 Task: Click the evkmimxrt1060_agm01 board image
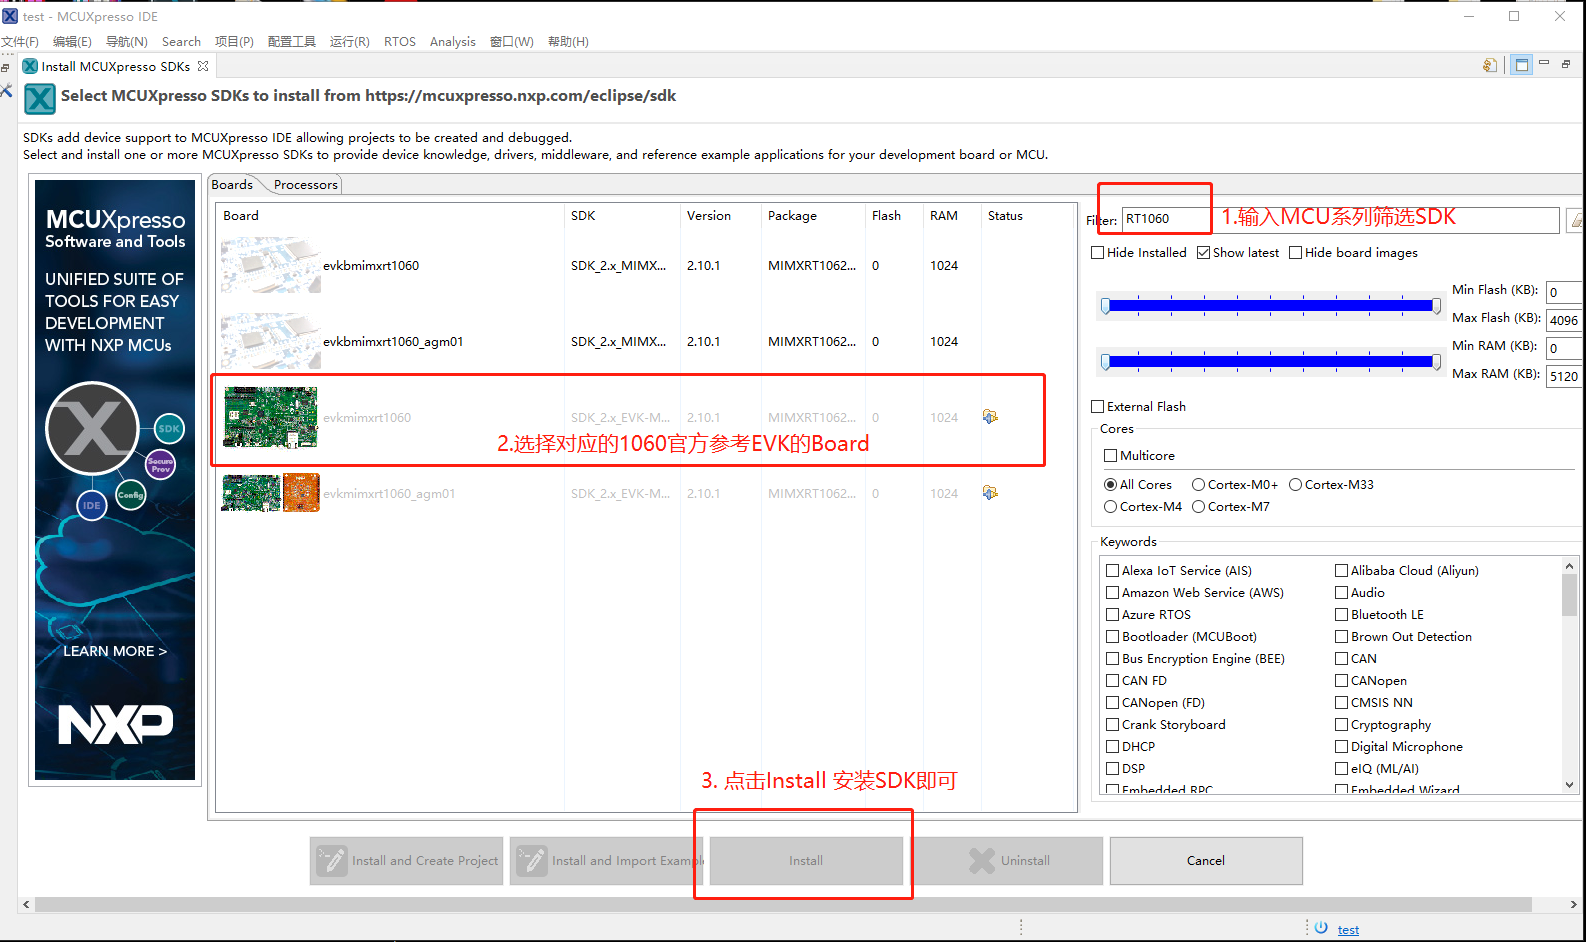tap(270, 493)
